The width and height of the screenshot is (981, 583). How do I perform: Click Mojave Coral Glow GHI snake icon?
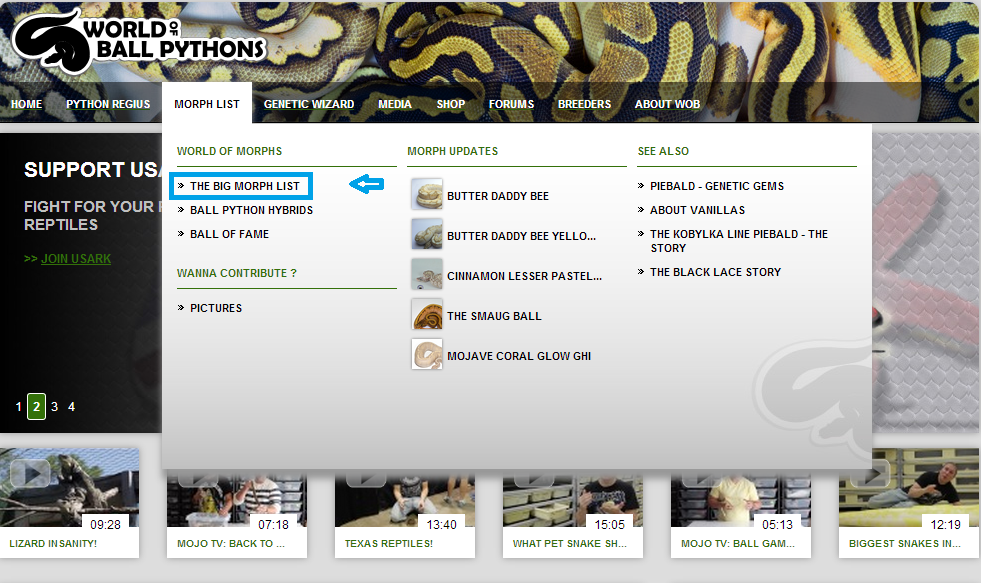(x=427, y=355)
